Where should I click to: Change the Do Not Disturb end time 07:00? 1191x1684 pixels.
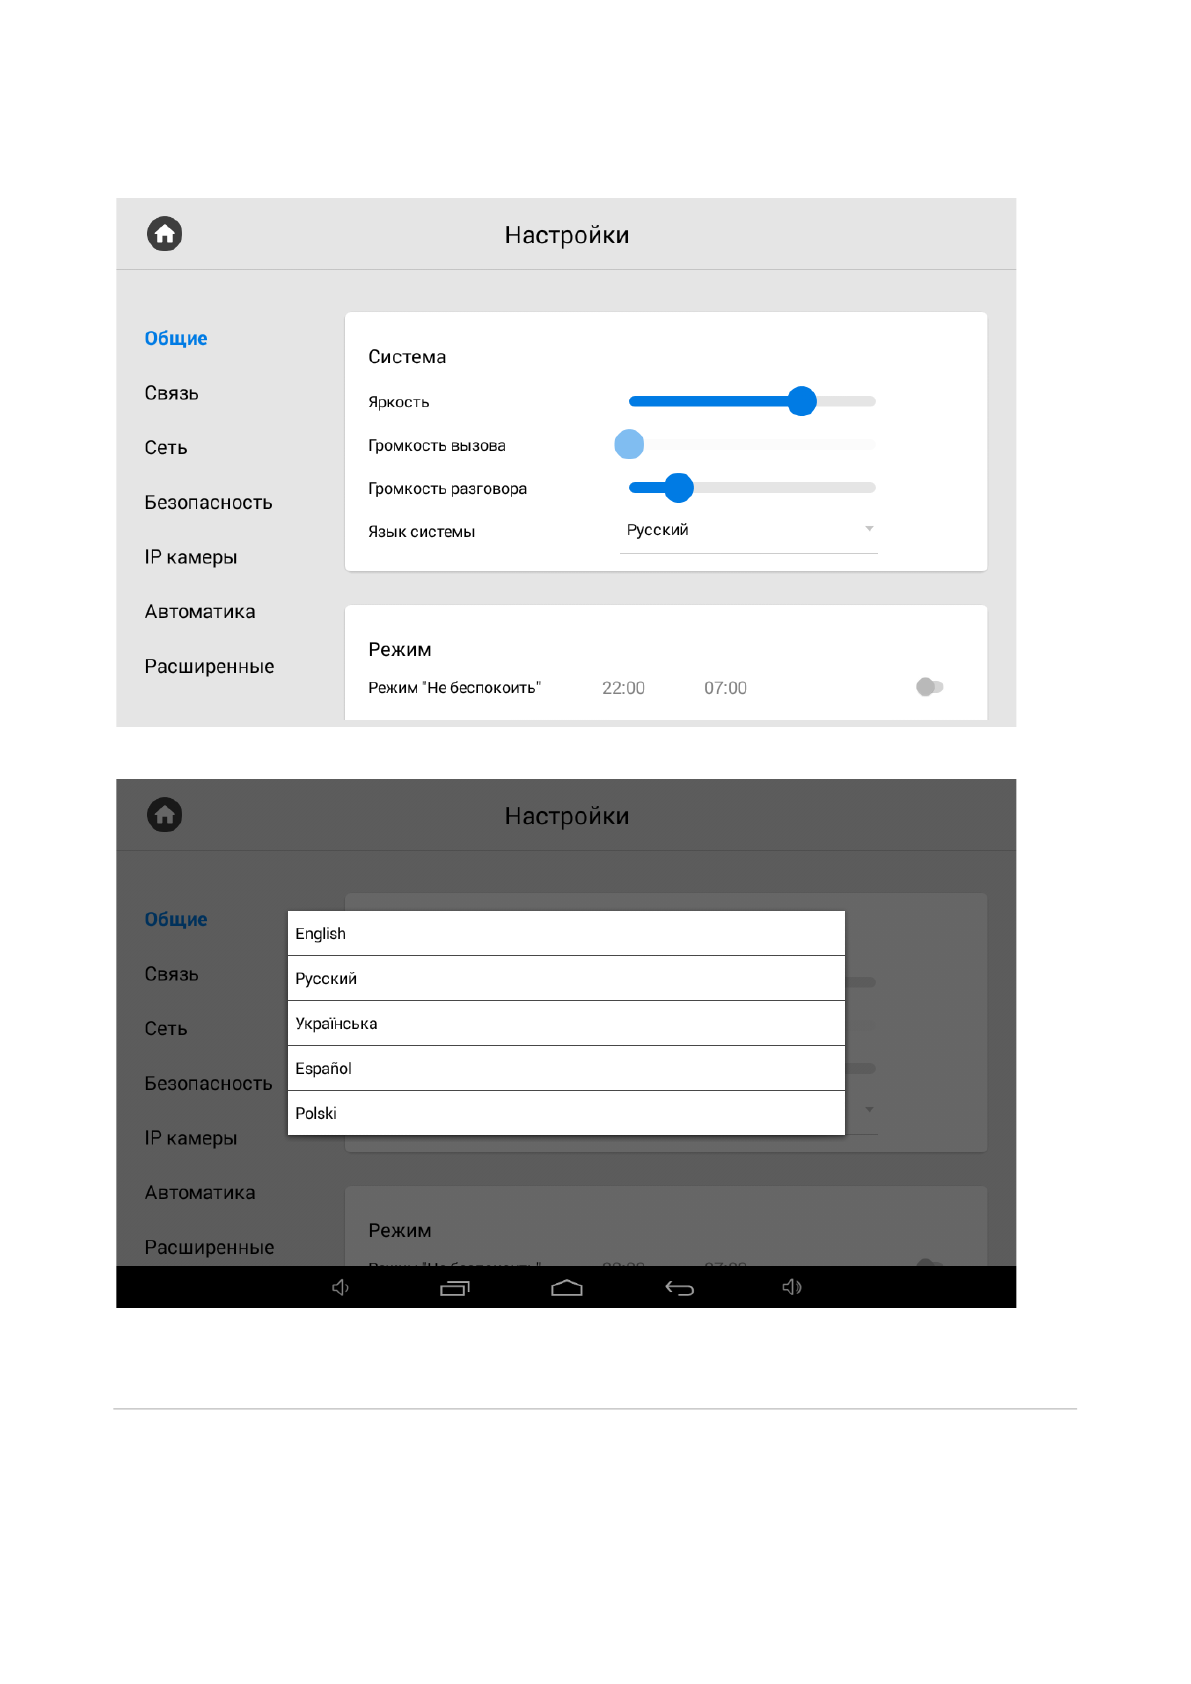725,688
